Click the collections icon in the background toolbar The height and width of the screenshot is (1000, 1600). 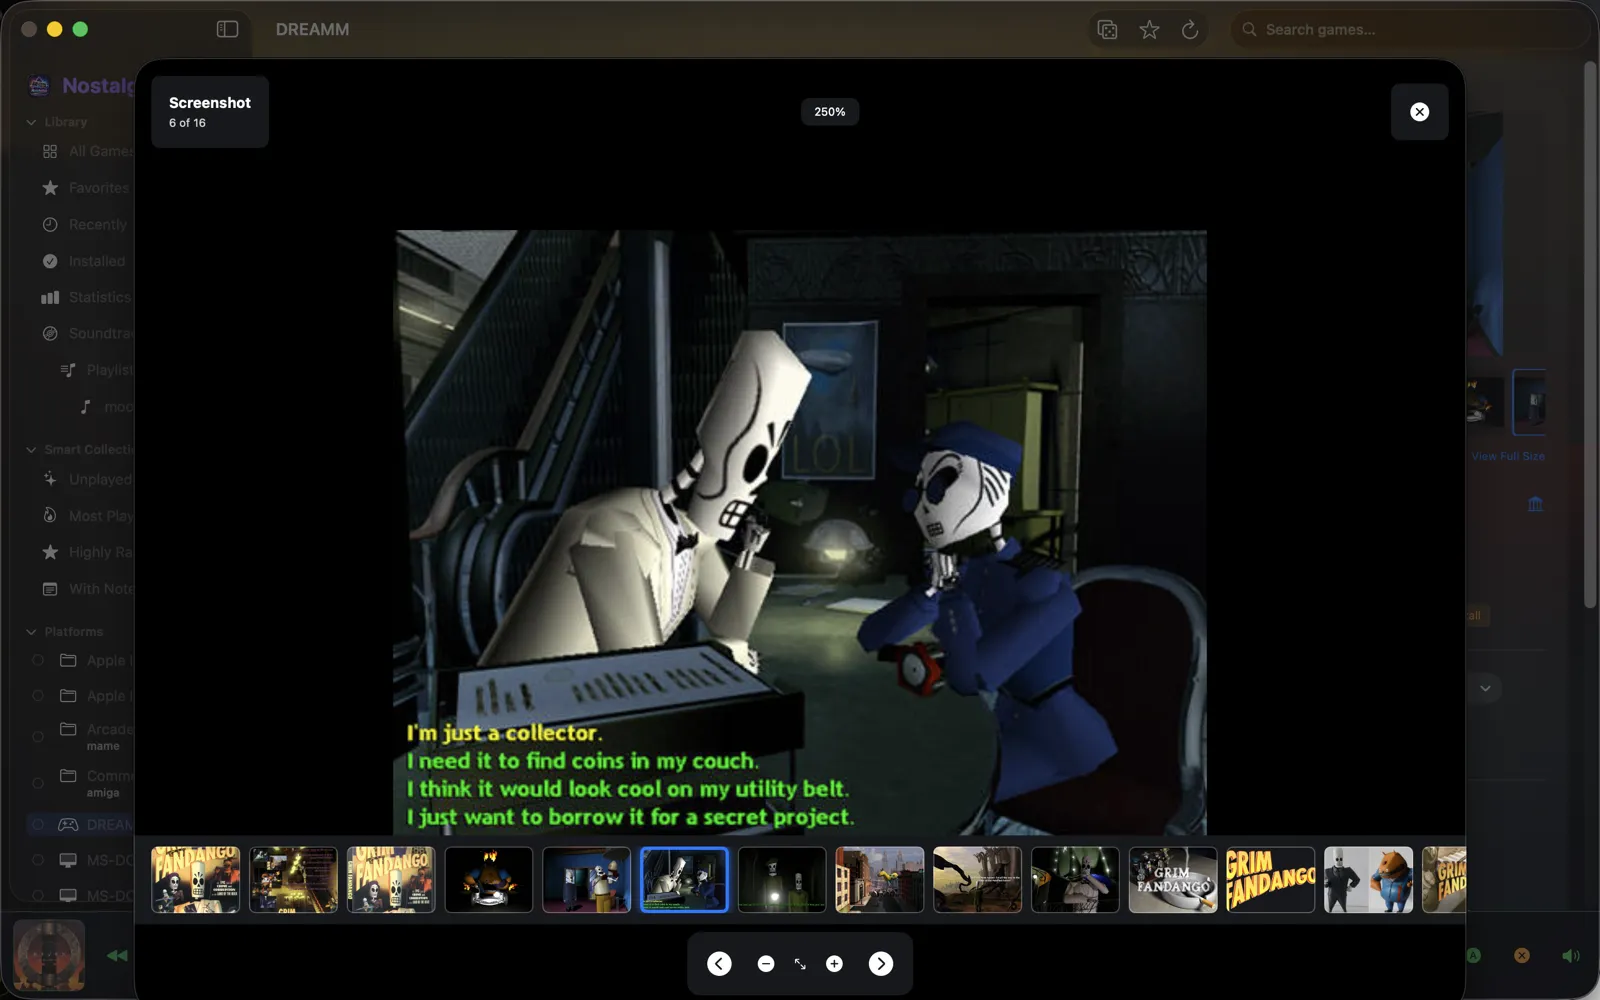1107,30
